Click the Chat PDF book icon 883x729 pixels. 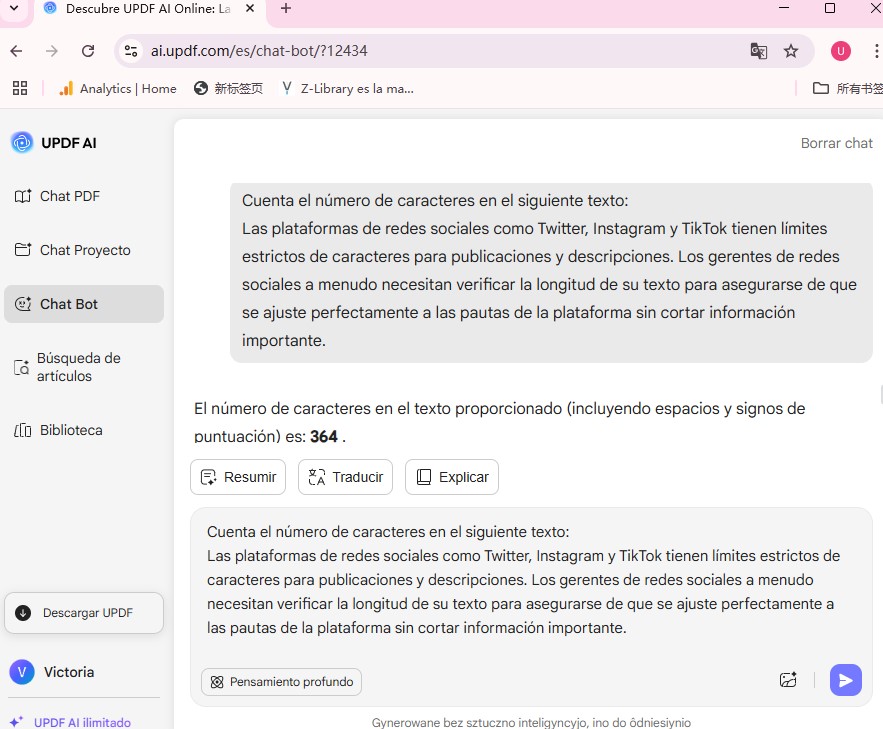tap(23, 196)
